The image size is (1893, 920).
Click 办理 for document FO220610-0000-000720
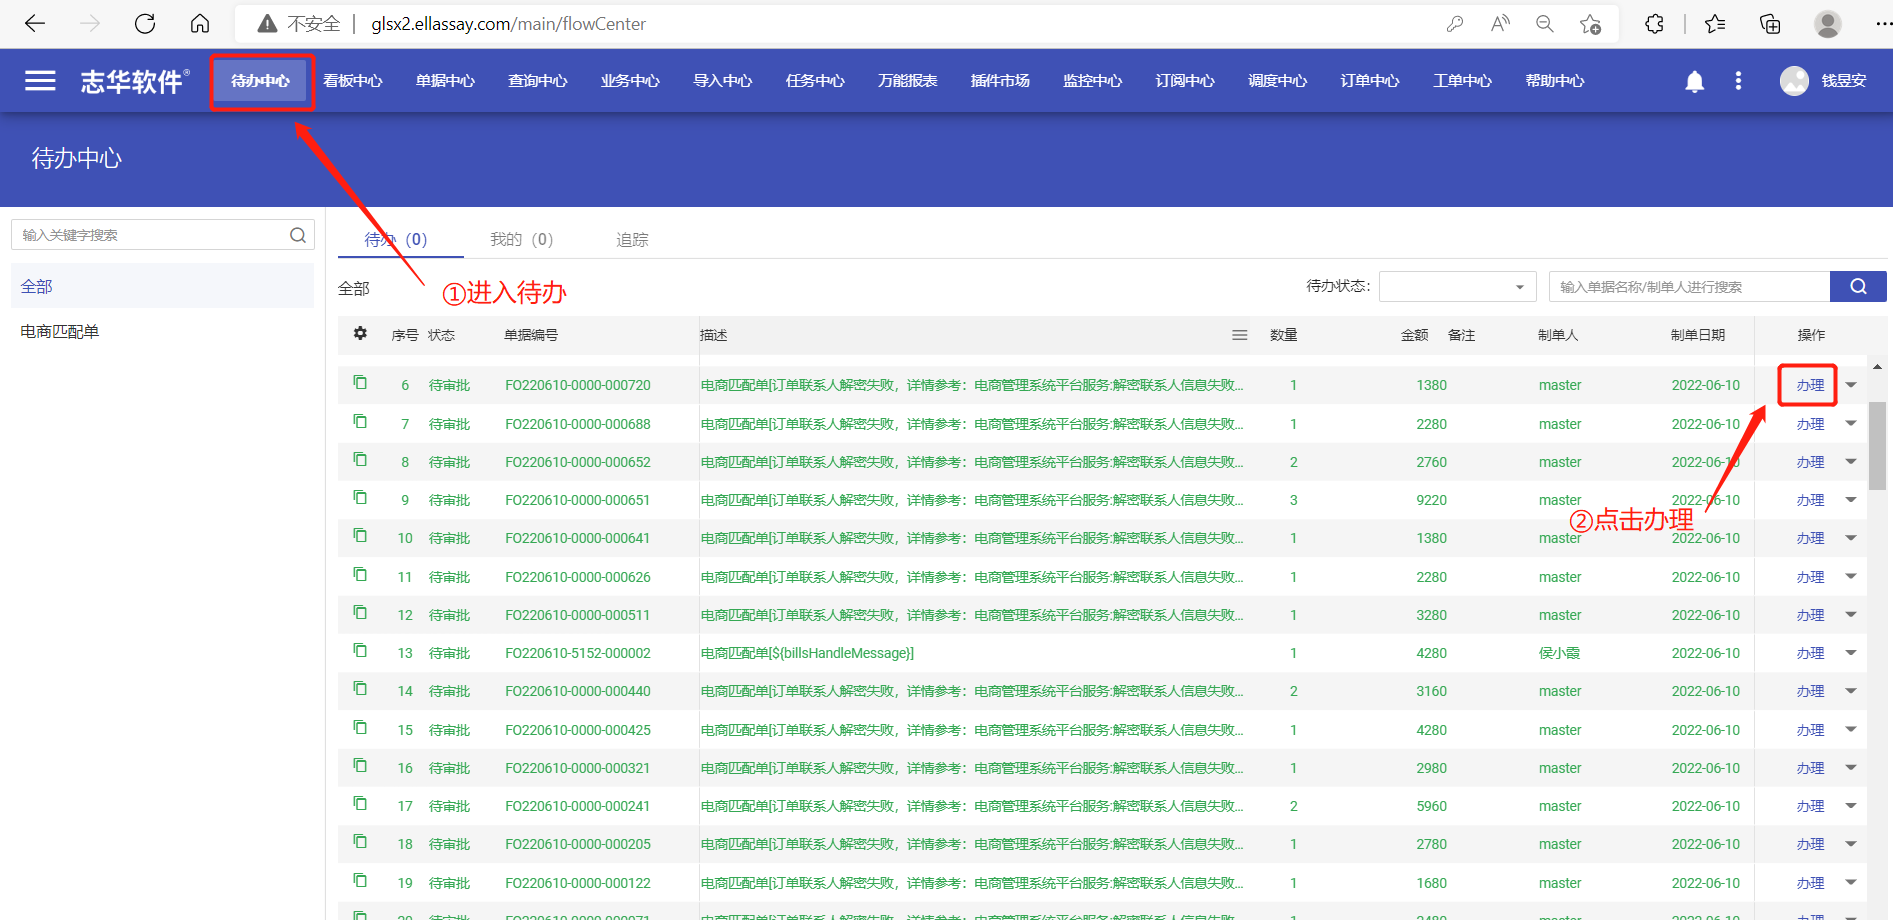[x=1809, y=385]
